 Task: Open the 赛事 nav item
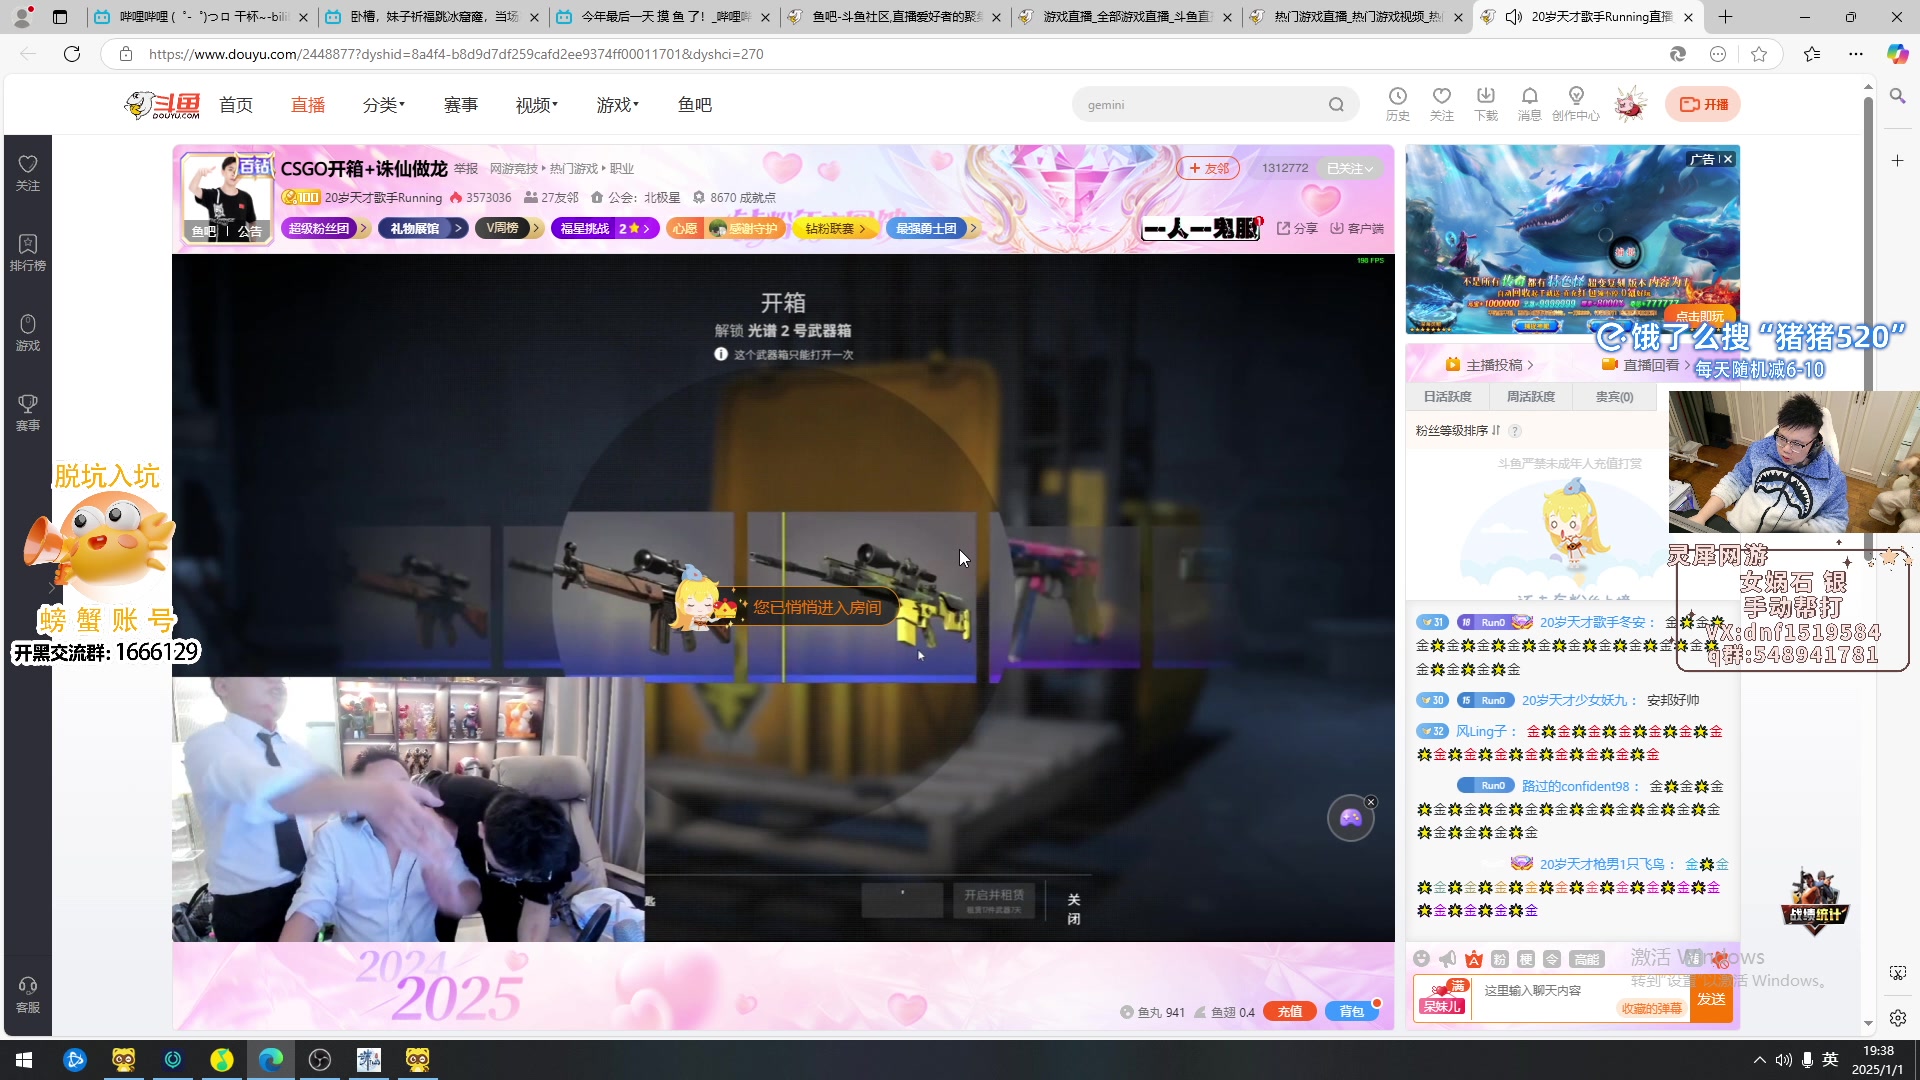[x=461, y=105]
